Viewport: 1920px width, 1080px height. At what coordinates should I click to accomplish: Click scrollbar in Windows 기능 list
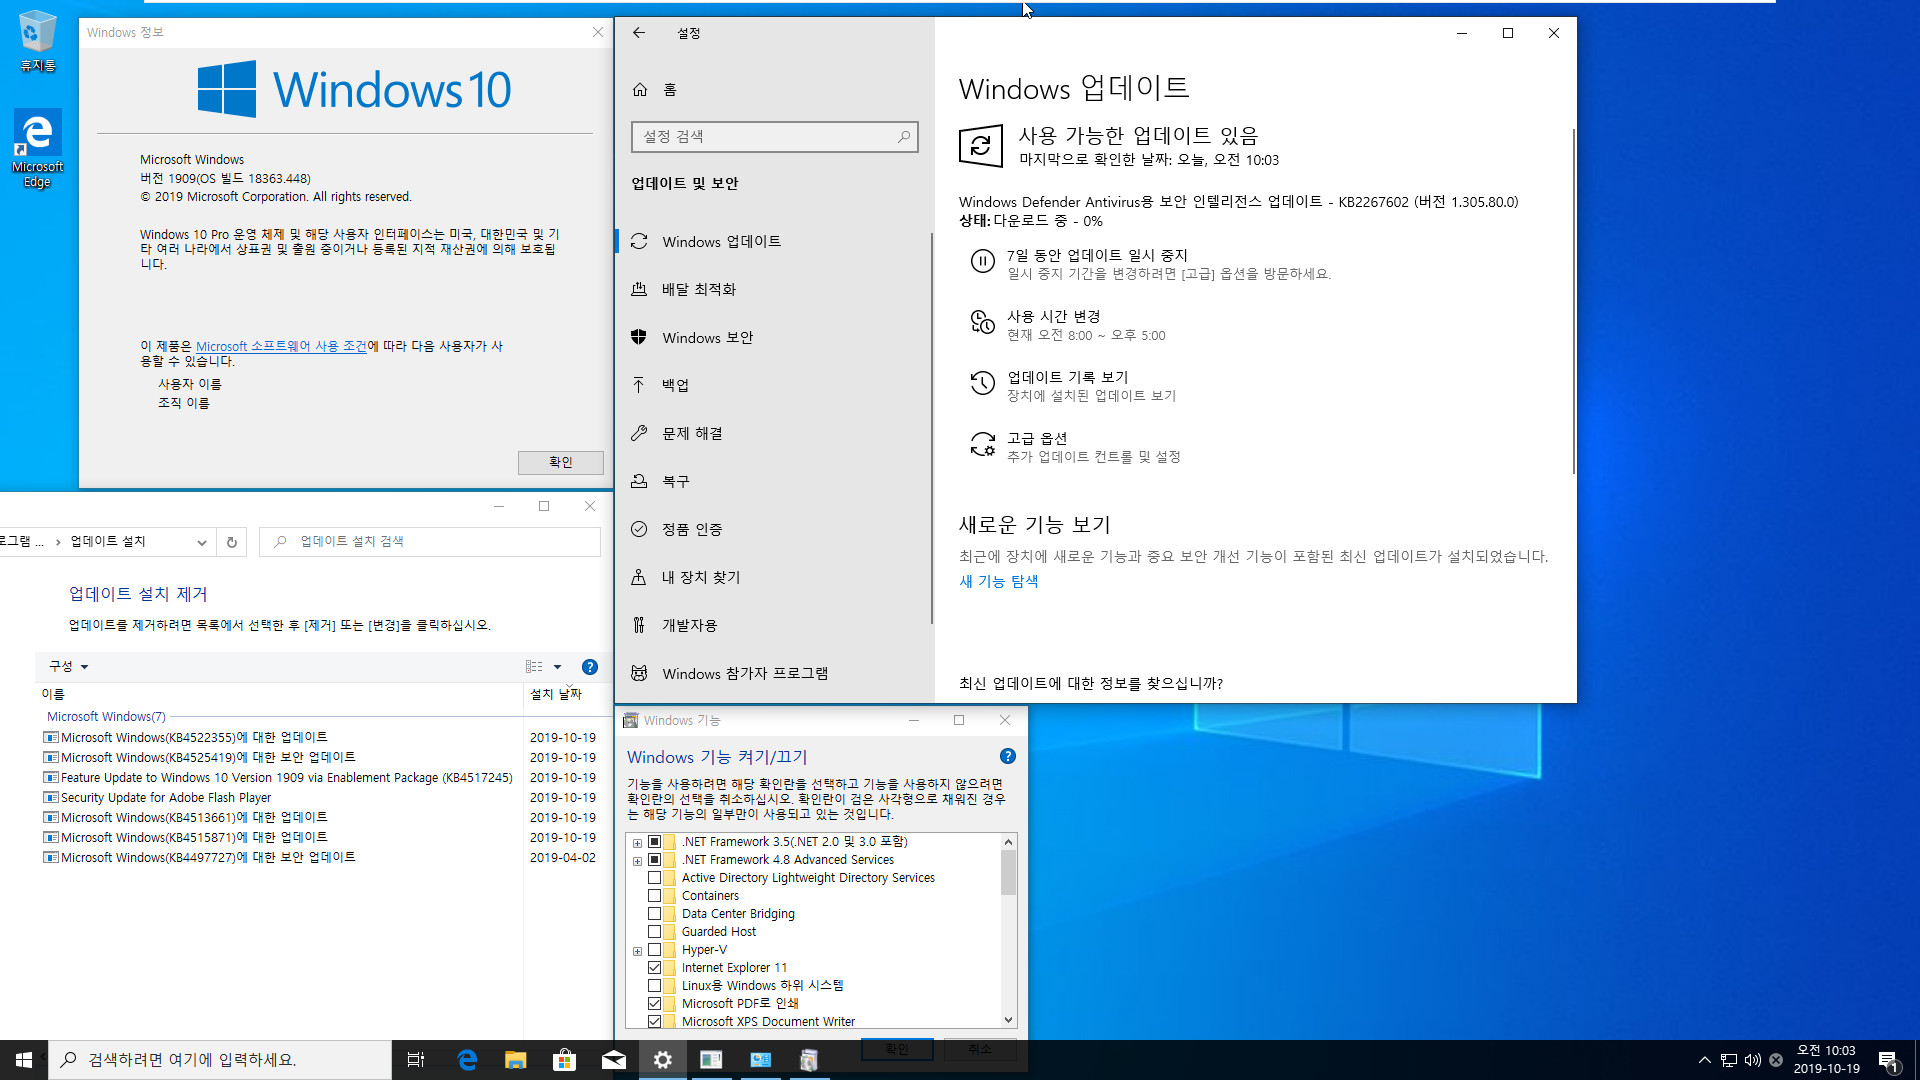point(1008,874)
